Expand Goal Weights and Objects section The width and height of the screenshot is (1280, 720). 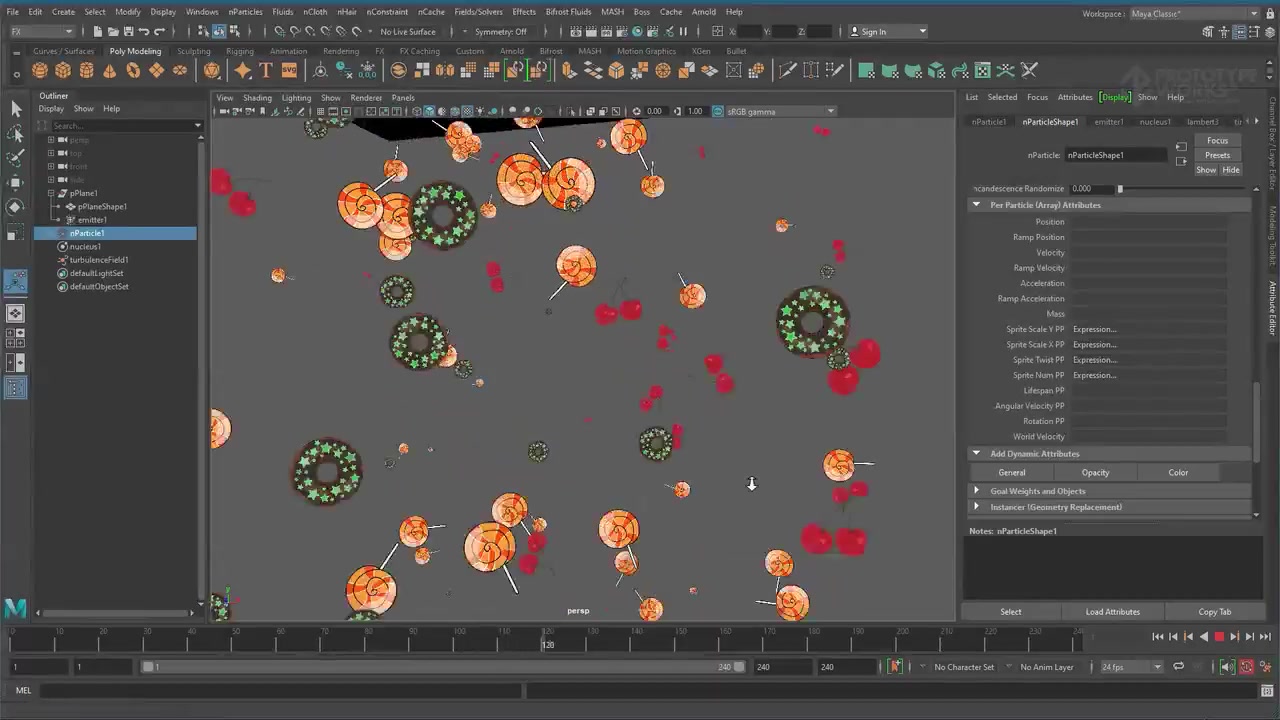pos(977,491)
